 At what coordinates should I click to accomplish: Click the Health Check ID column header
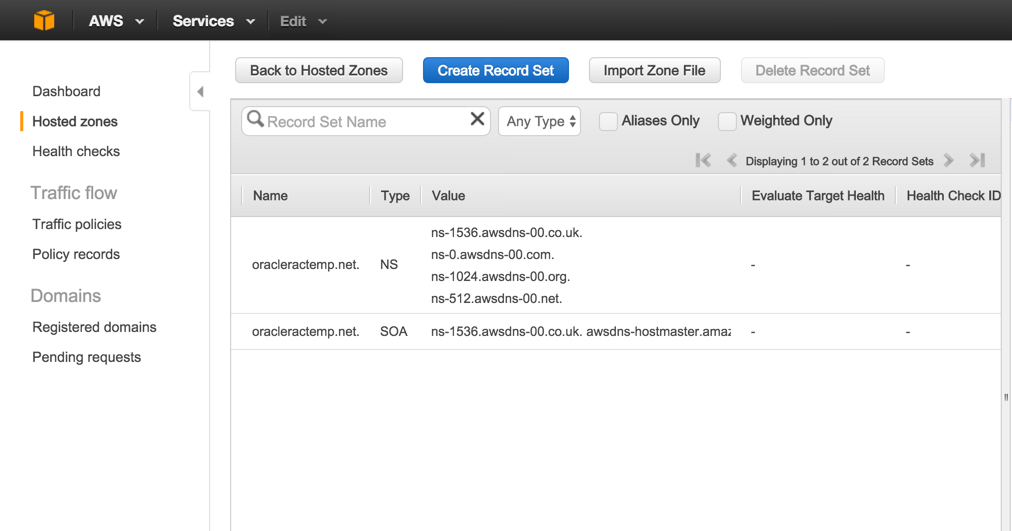tap(953, 195)
